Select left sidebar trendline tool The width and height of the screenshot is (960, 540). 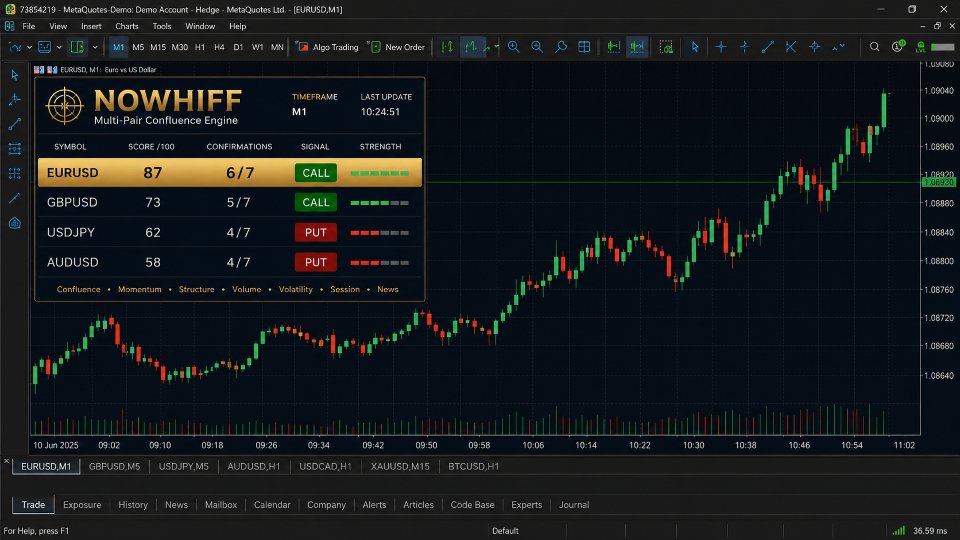(15, 124)
